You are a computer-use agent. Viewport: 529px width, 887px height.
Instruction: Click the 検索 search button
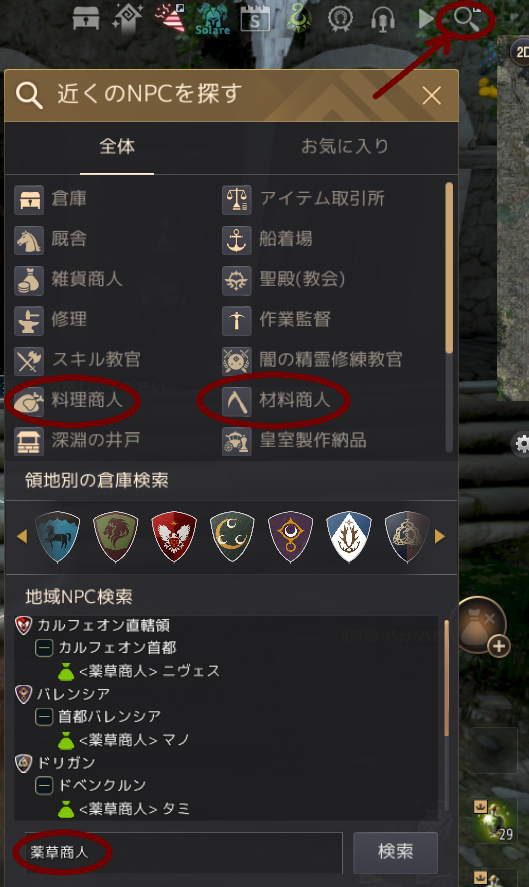(x=395, y=852)
